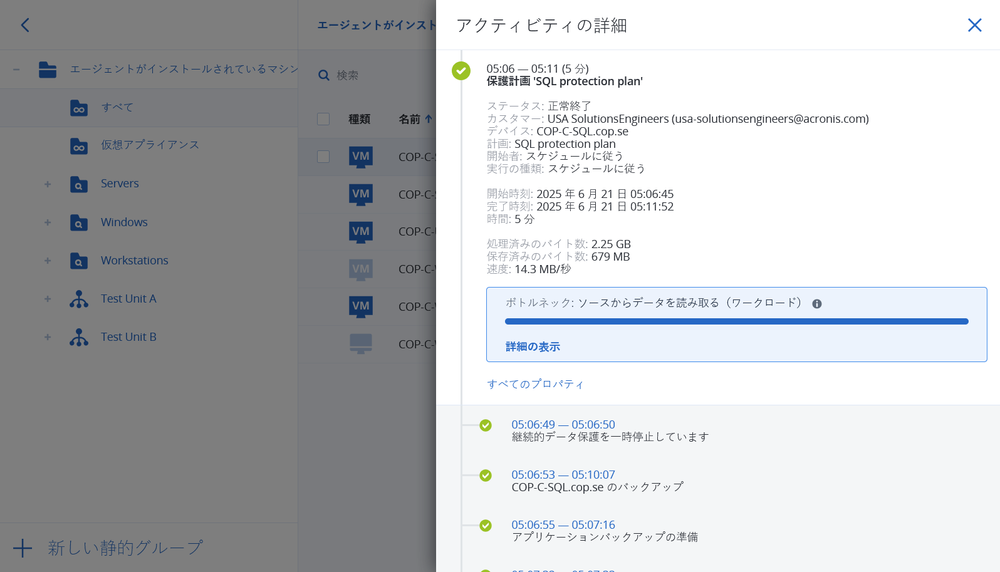The image size is (1000, 572).
Task: Click the VM icon in the fifth device row
Action: point(361,307)
